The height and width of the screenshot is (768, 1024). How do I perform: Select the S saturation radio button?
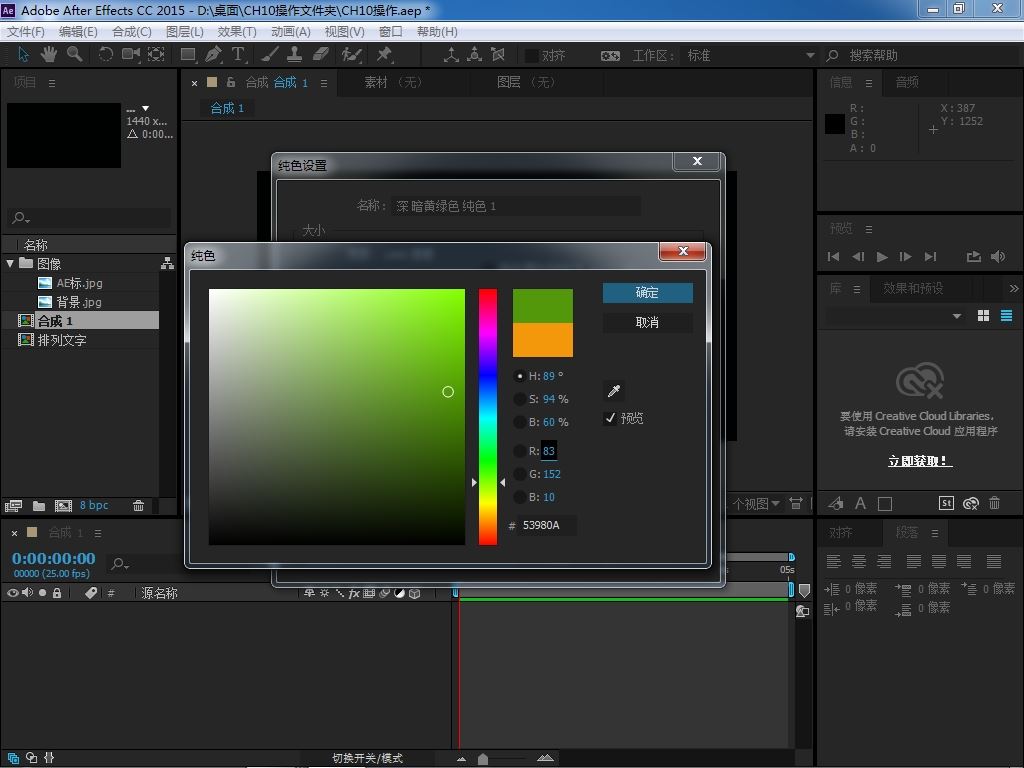(x=520, y=399)
